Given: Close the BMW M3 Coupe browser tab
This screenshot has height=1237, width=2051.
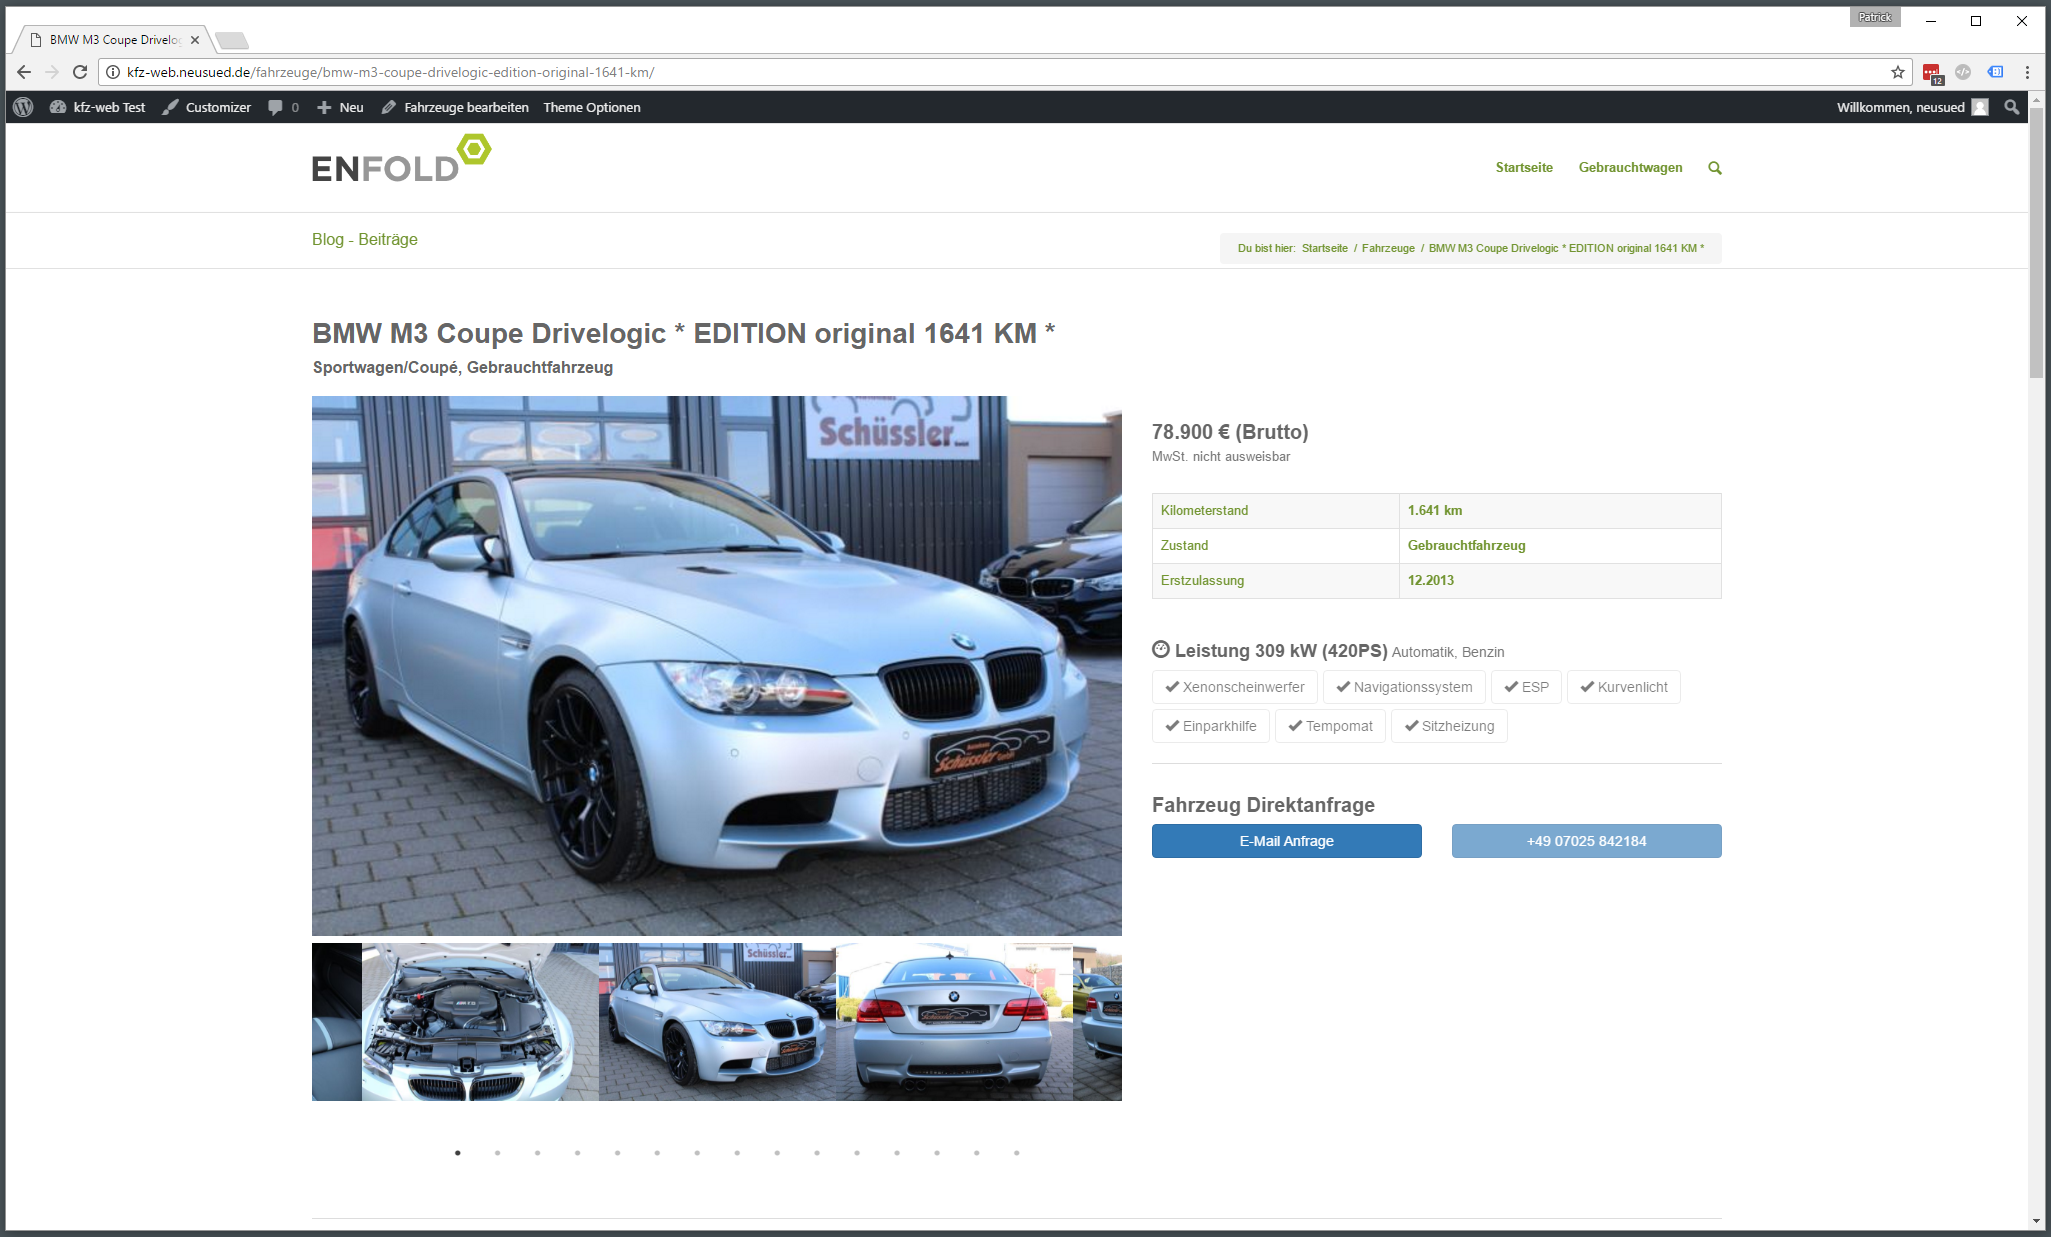Looking at the screenshot, I should (x=195, y=40).
